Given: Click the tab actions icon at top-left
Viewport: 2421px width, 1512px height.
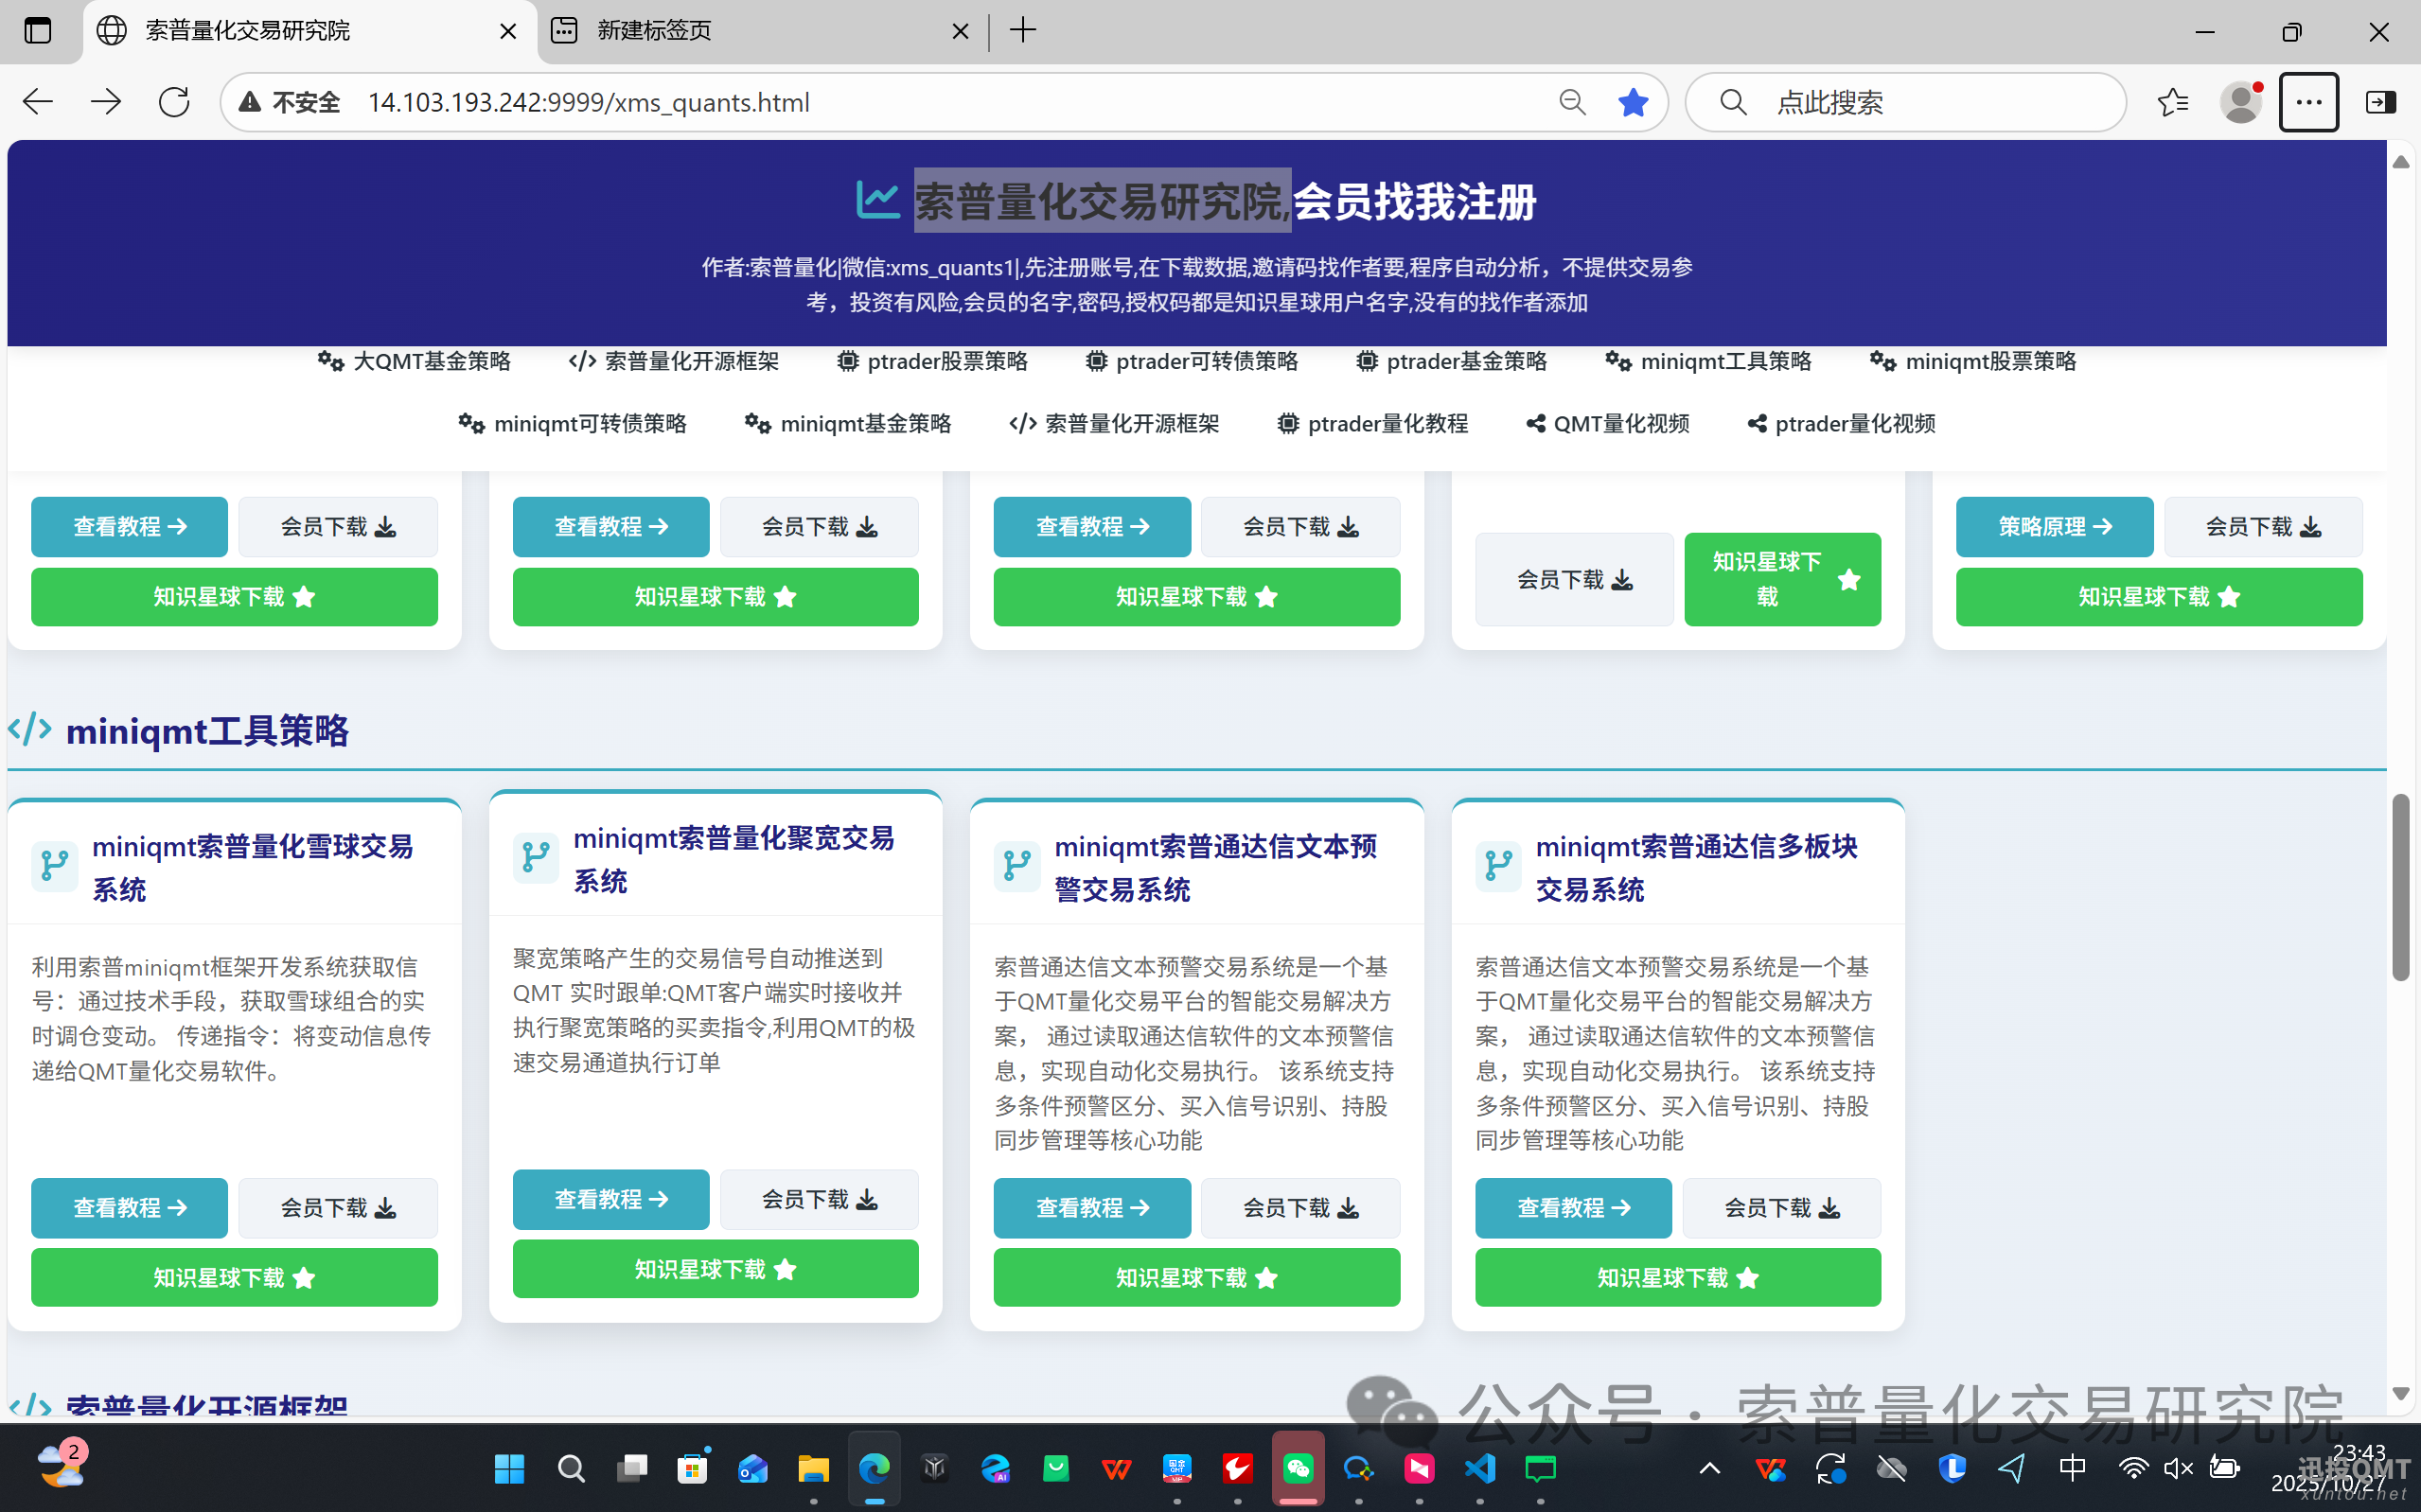Looking at the screenshot, I should (x=37, y=30).
